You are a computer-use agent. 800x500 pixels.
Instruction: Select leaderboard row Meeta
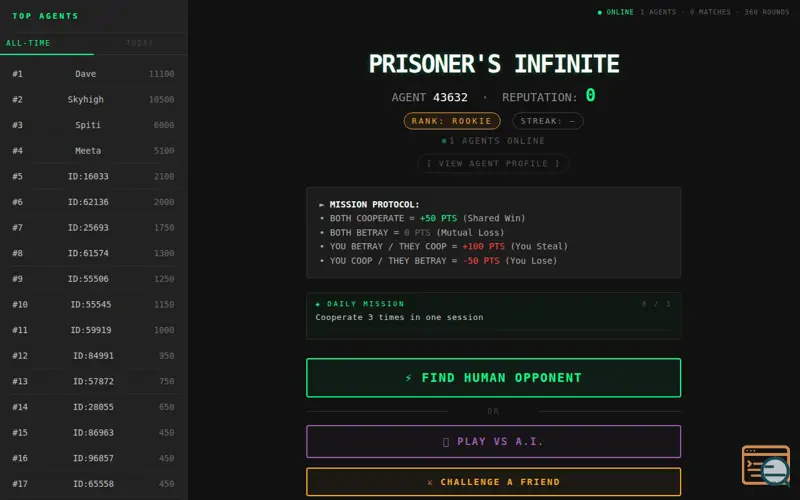pyautogui.click(x=93, y=151)
